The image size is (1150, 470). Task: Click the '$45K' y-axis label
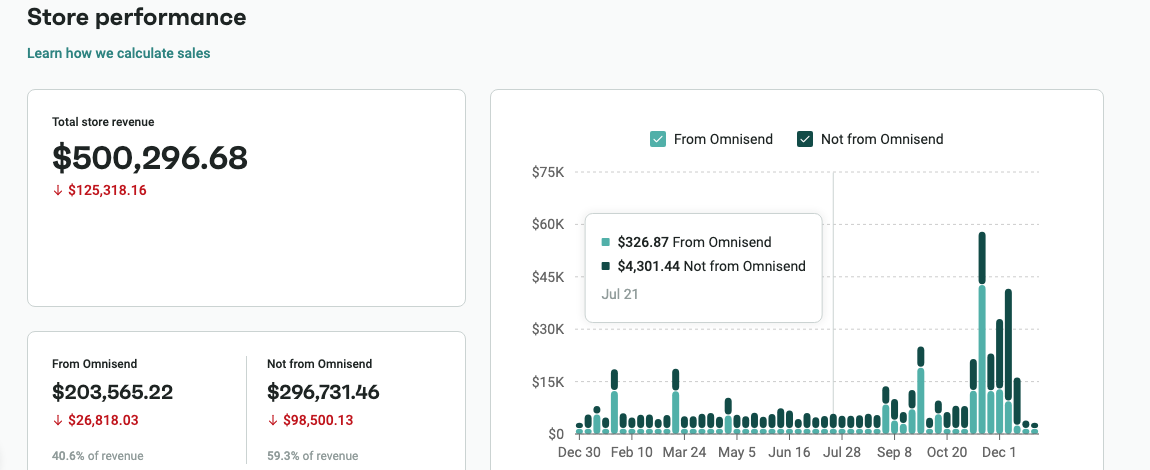pos(549,277)
